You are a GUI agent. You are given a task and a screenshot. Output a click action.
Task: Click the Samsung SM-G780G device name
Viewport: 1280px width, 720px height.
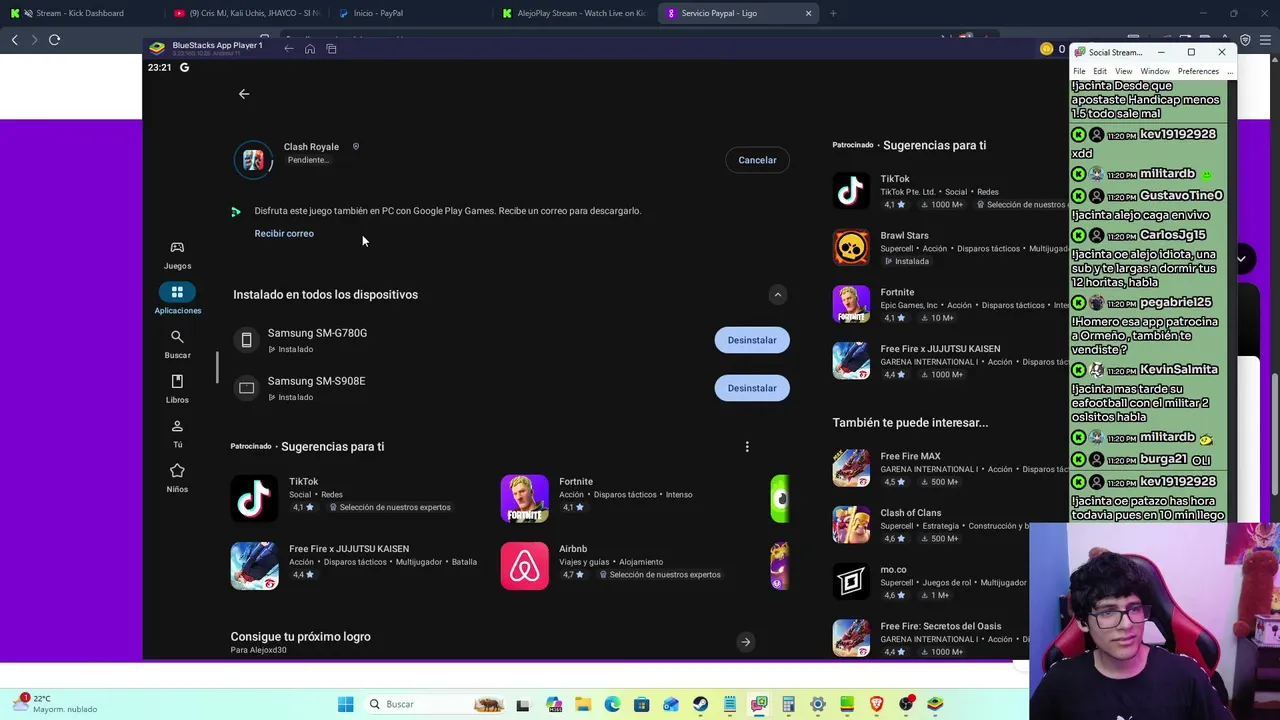317,333
